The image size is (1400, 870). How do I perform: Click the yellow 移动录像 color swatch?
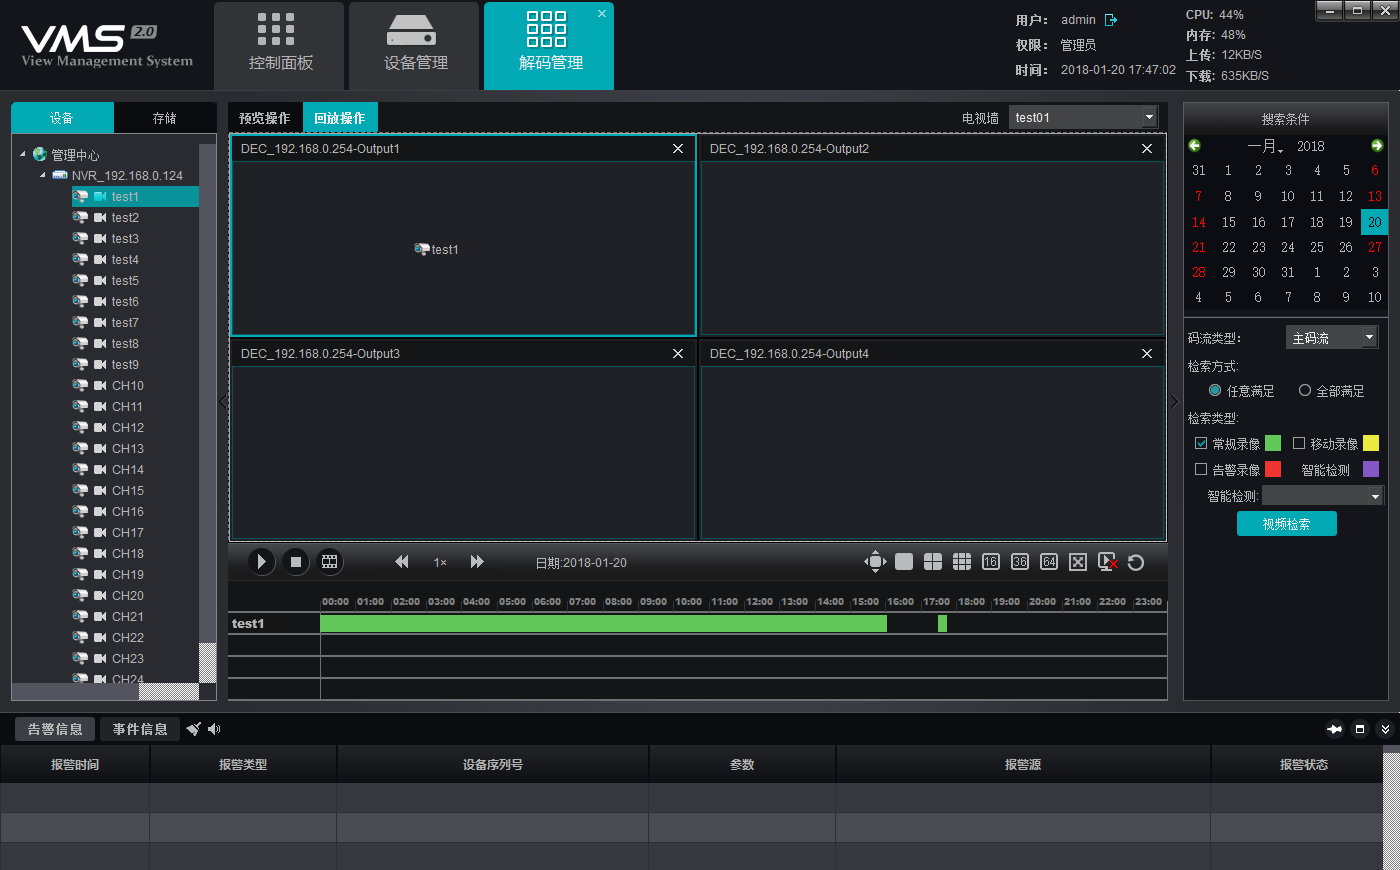[x=1371, y=443]
